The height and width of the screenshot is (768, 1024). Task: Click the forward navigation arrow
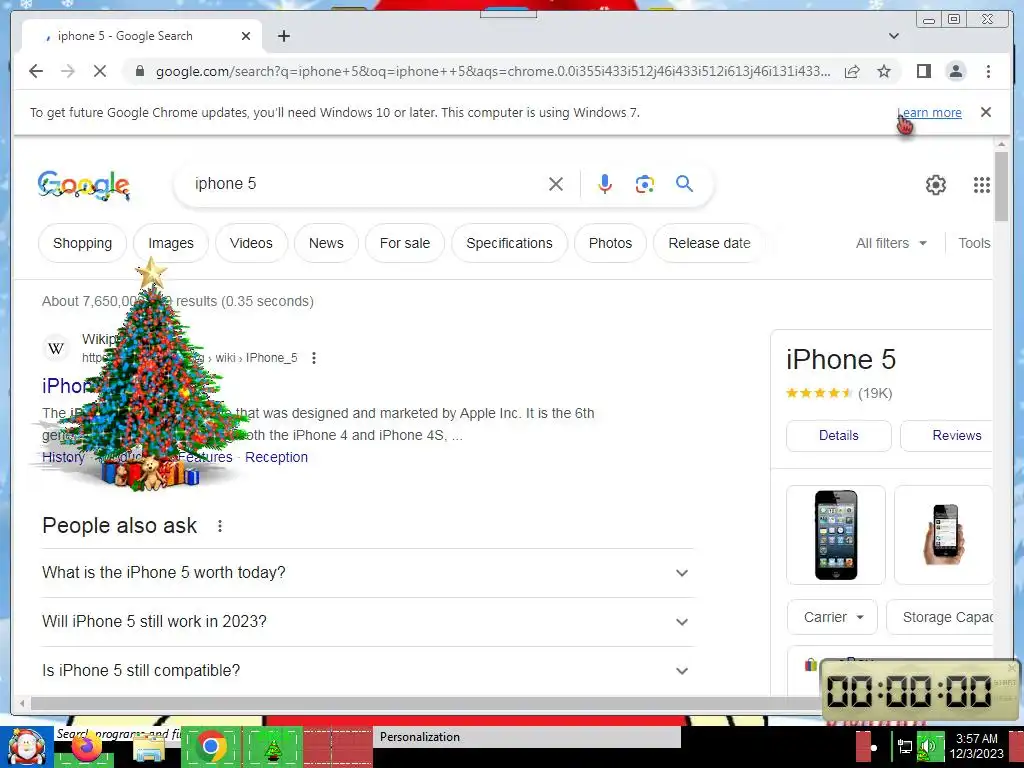click(x=68, y=71)
